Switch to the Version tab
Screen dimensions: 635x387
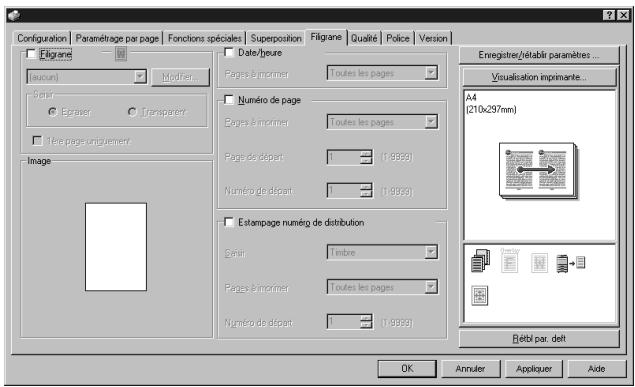tap(433, 38)
